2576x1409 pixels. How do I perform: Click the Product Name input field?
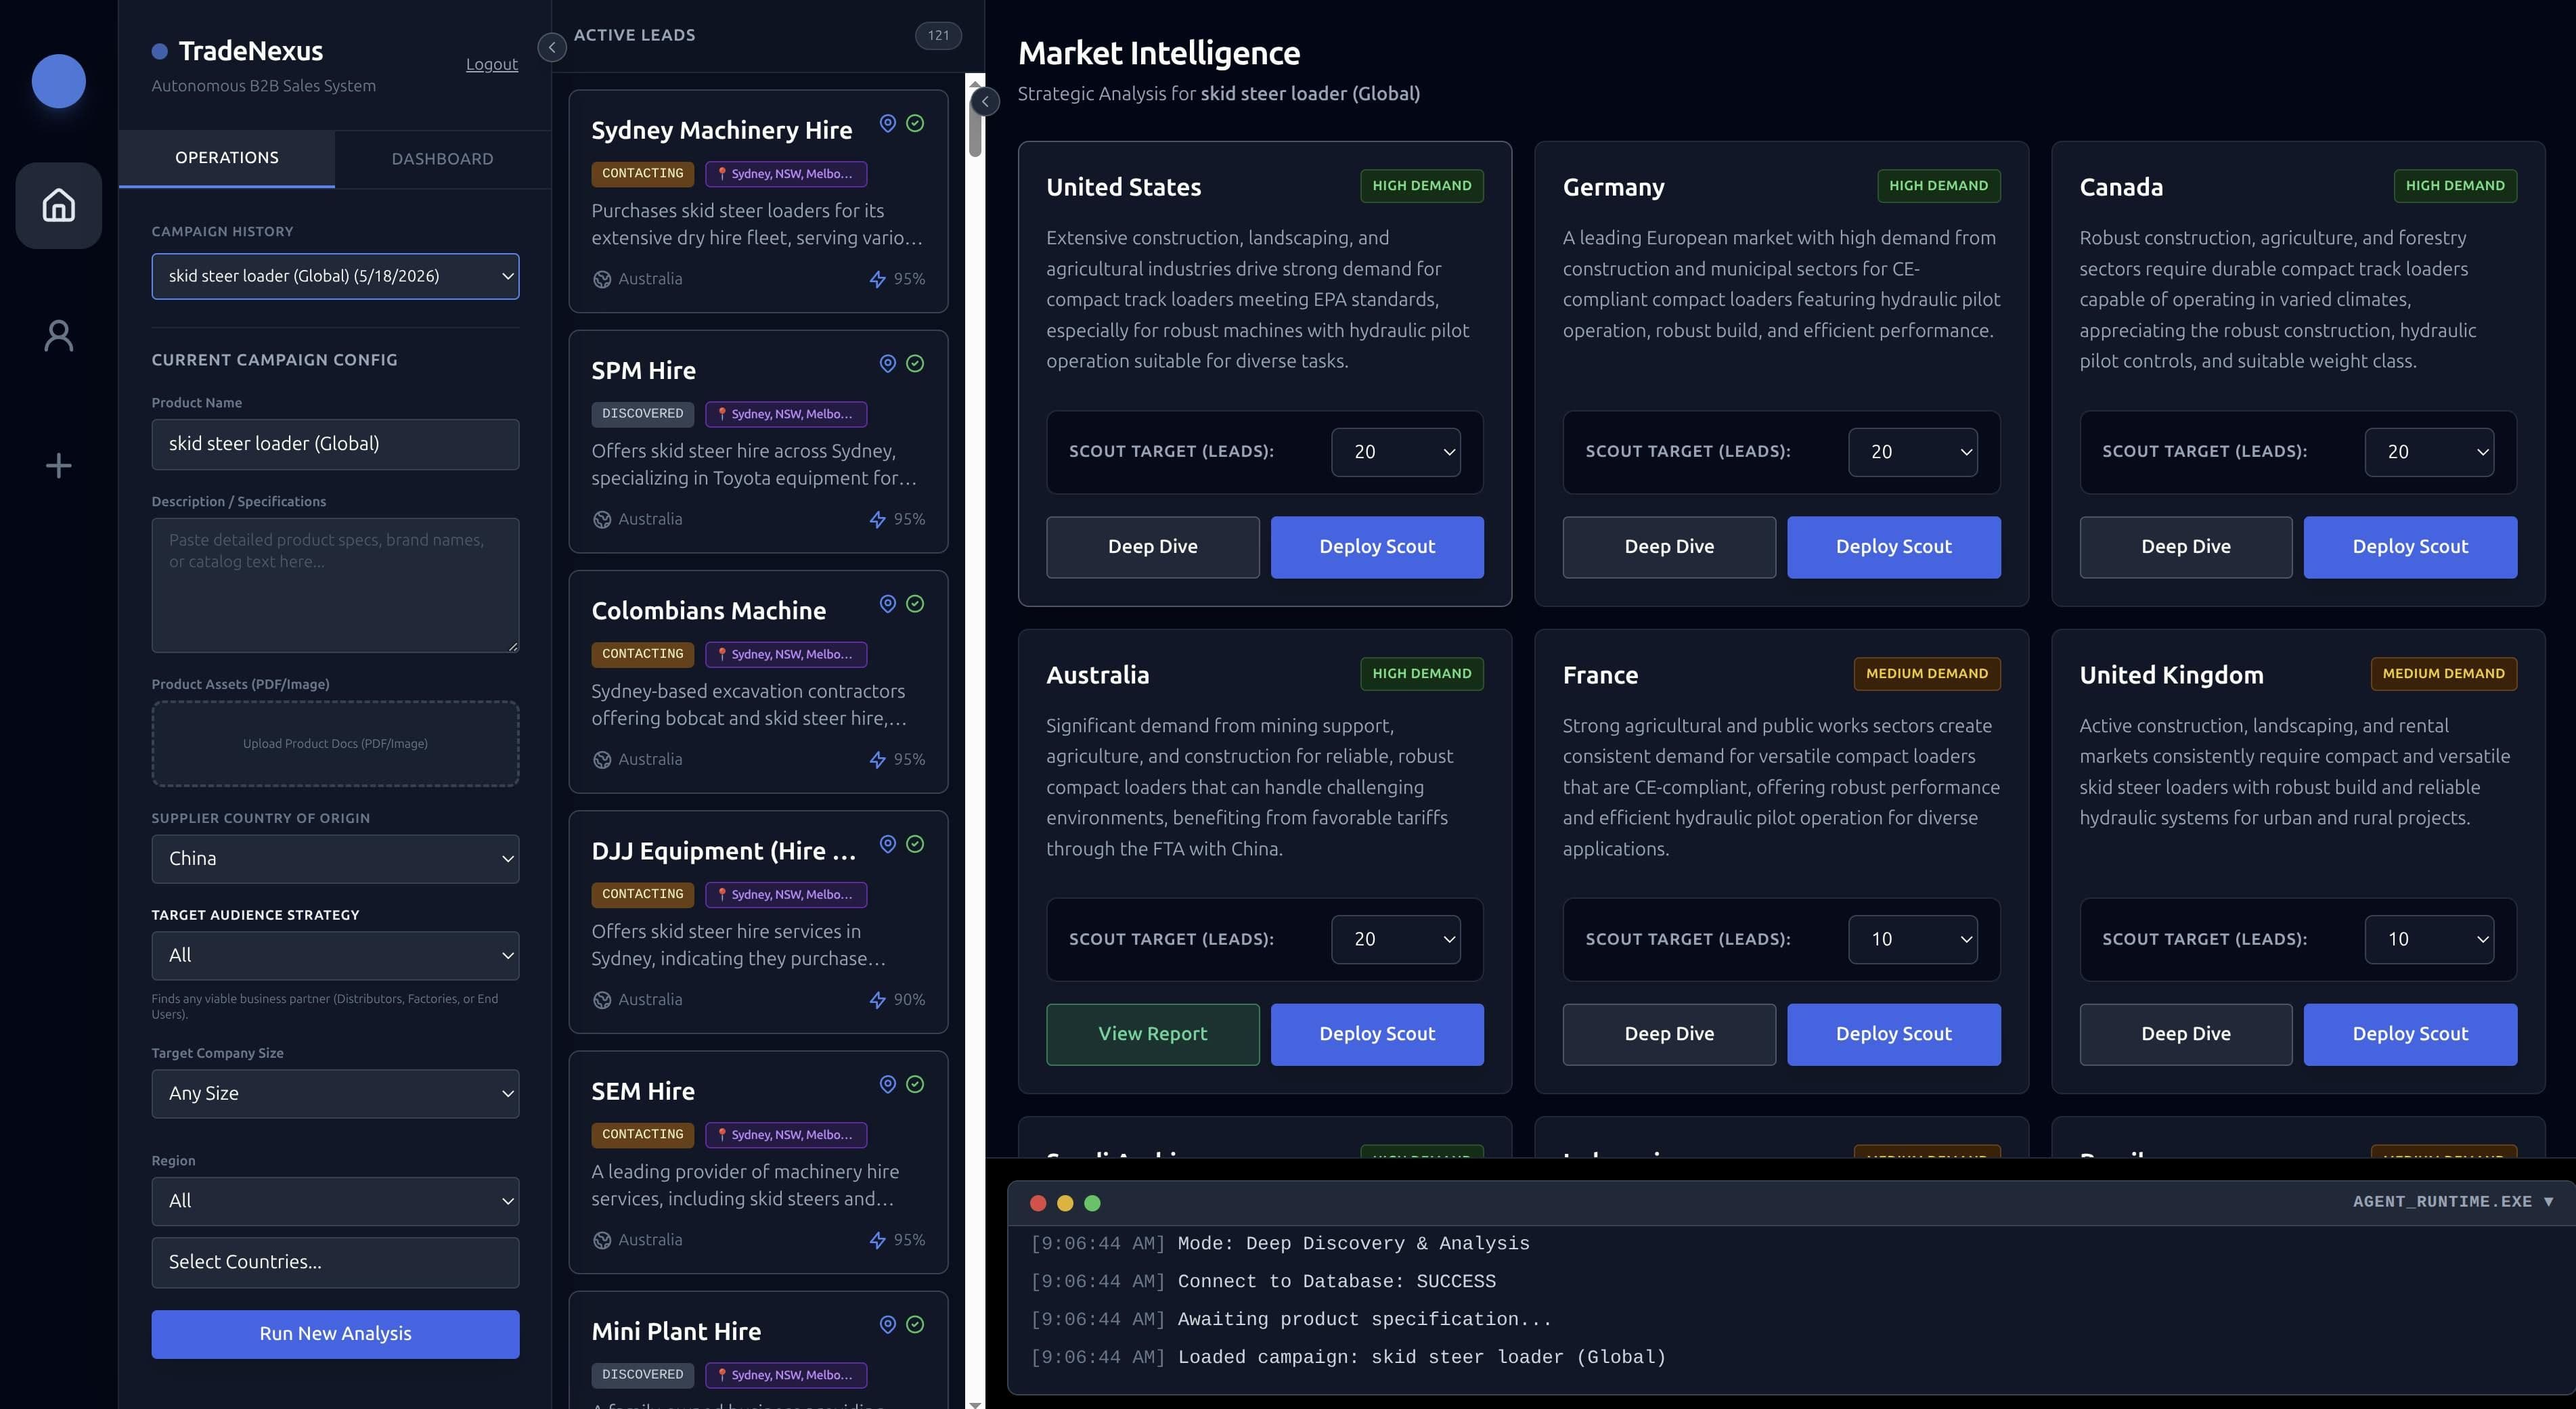(x=335, y=444)
